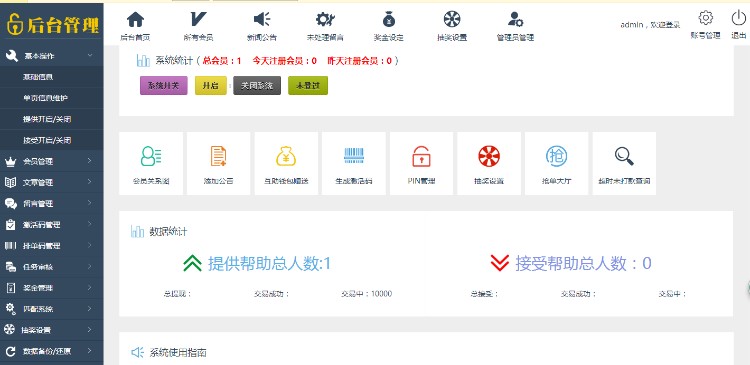The height and width of the screenshot is (365, 750).
Task: Expand the sidebar 抽奖设置 chevron
Action: [89, 330]
